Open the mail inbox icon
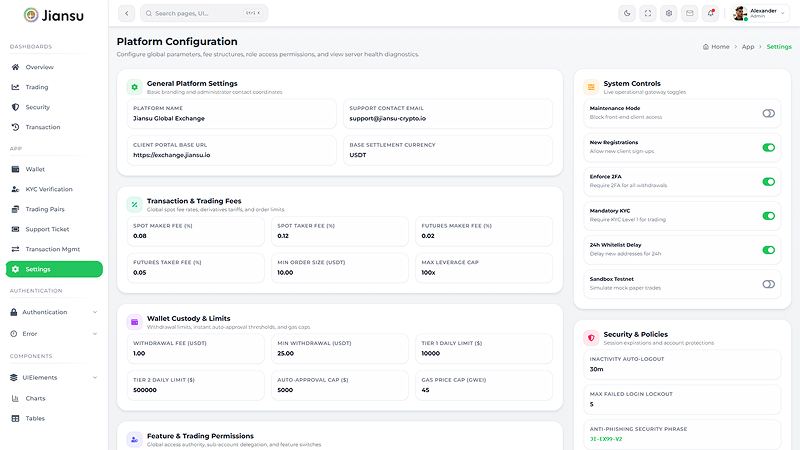The width and height of the screenshot is (800, 450). [690, 13]
